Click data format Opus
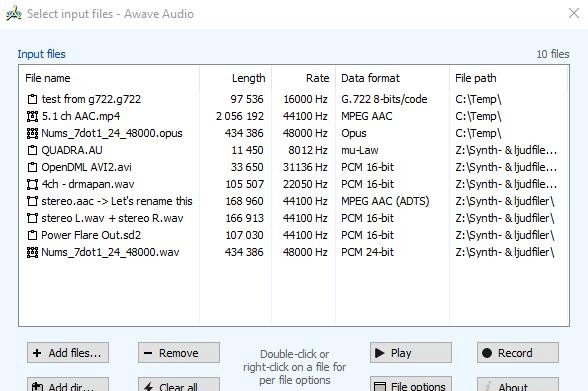 click(x=354, y=133)
